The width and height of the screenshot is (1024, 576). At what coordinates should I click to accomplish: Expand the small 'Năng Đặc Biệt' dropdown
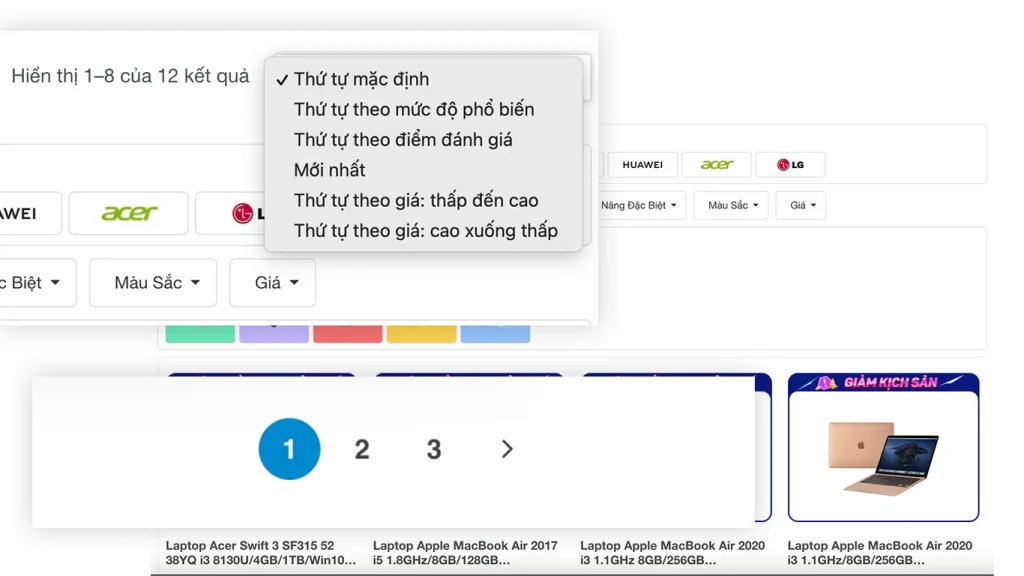638,206
